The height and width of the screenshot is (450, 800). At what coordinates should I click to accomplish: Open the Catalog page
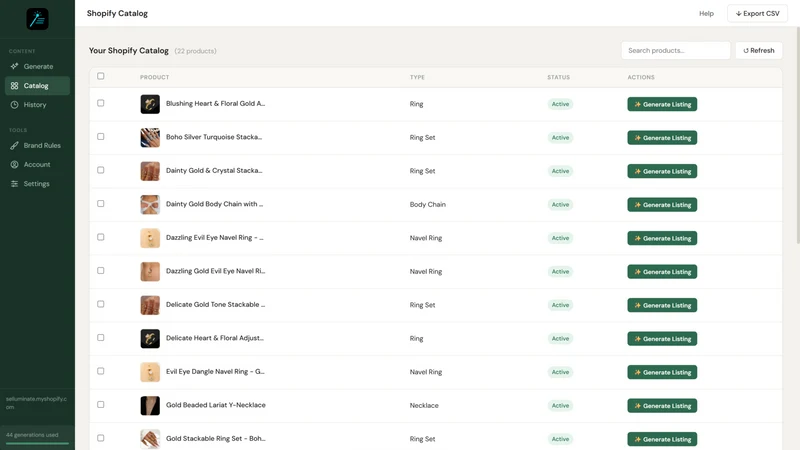click(37, 86)
